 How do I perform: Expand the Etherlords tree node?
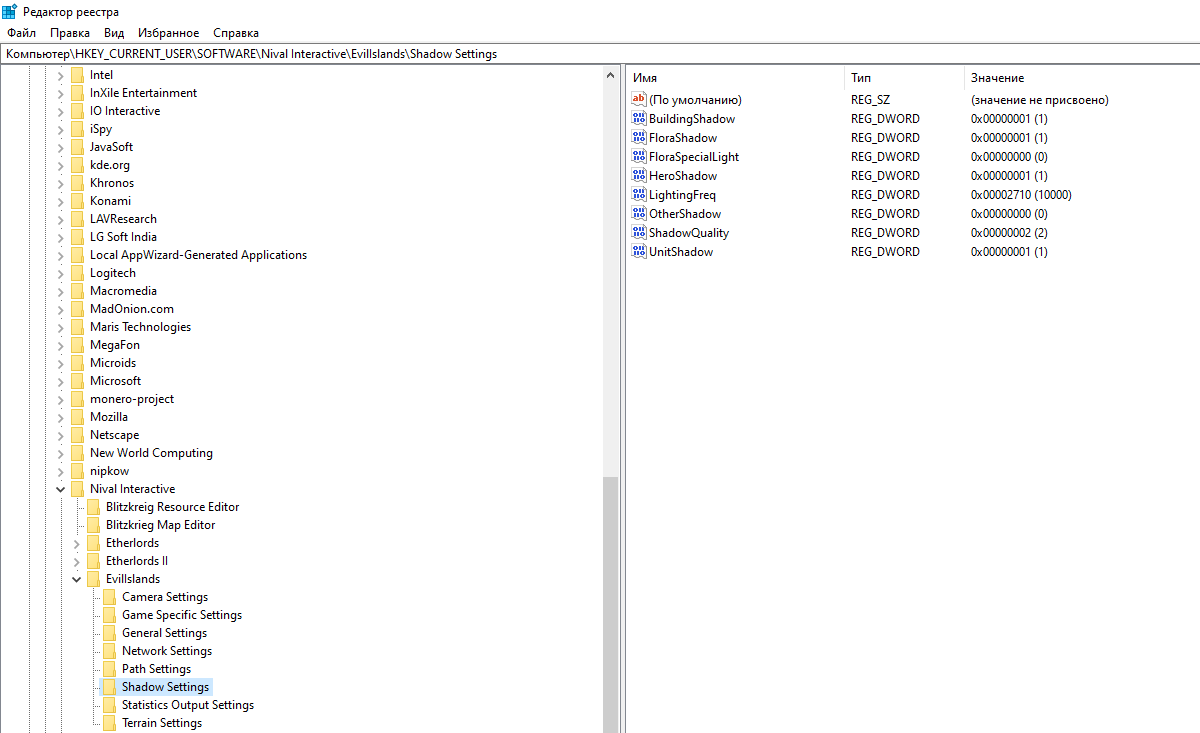(x=77, y=543)
